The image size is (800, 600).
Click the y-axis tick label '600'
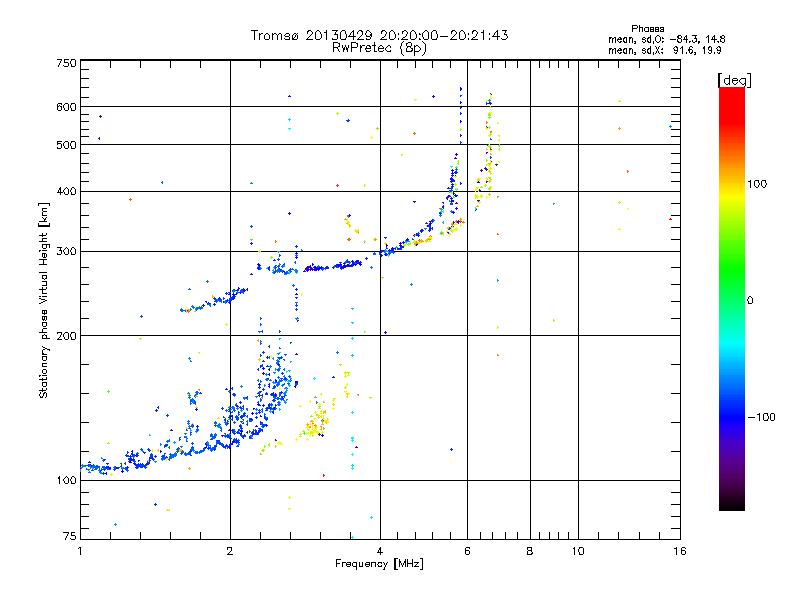coord(67,107)
